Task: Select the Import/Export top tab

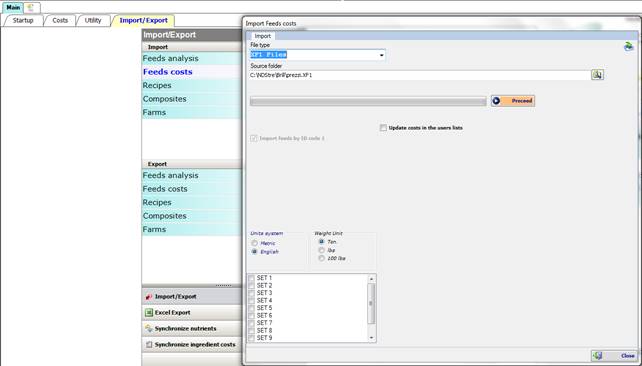Action: [143, 20]
